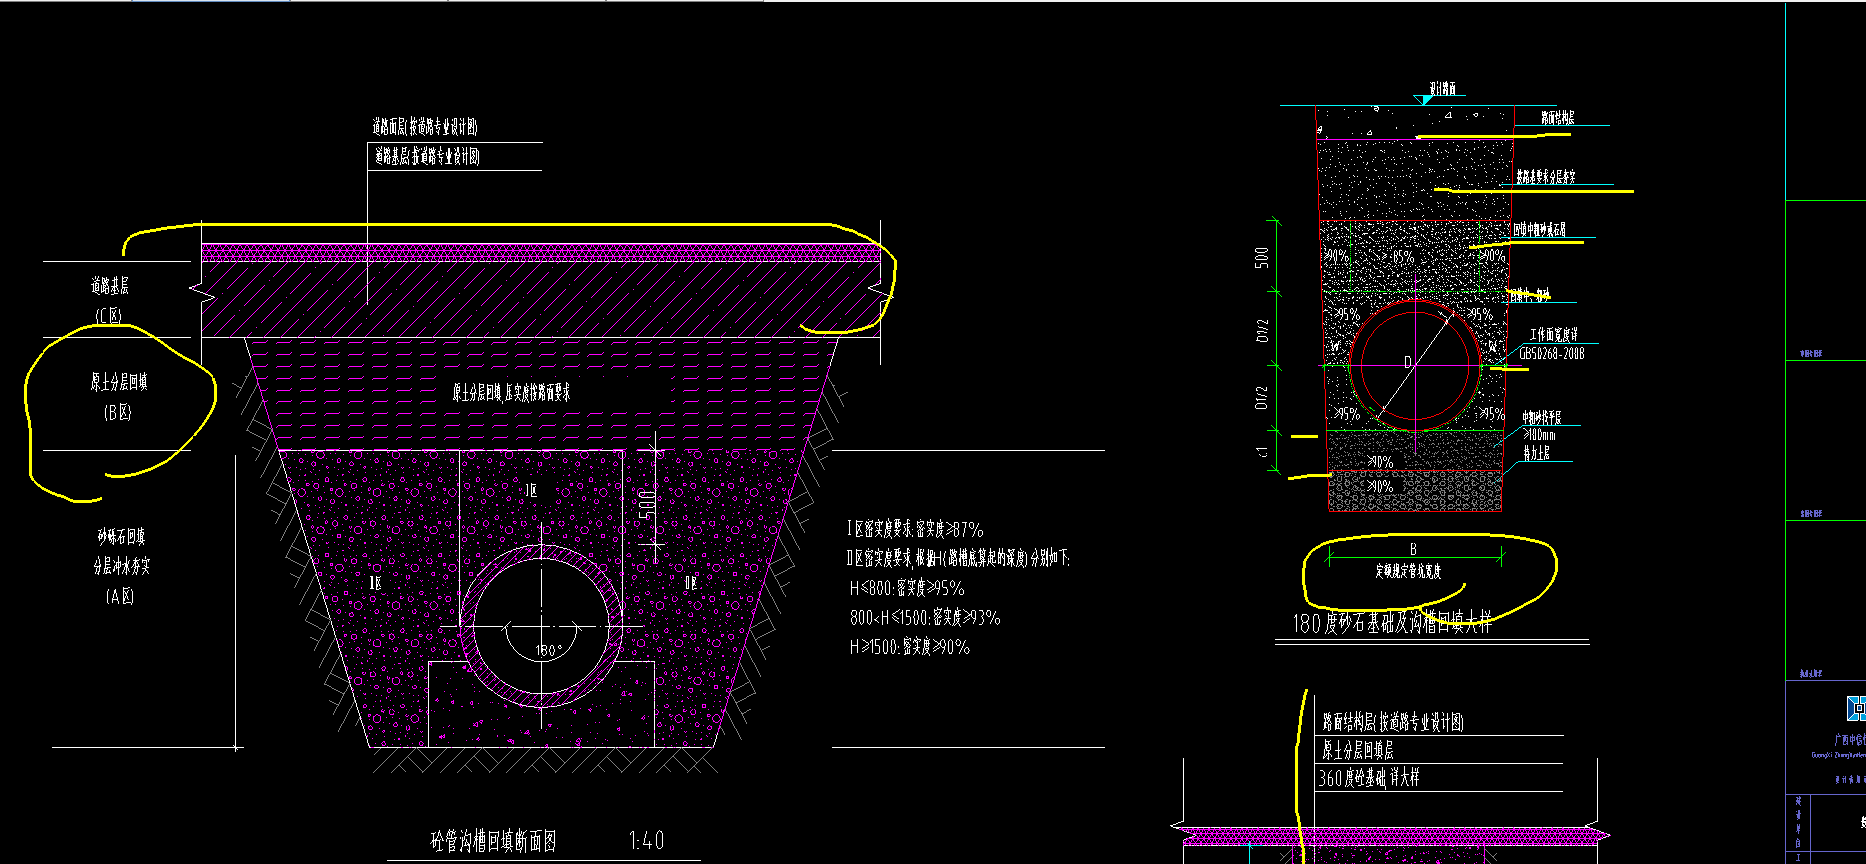
Task: Click the '分层冲水夯实' label
Action: 122,566
